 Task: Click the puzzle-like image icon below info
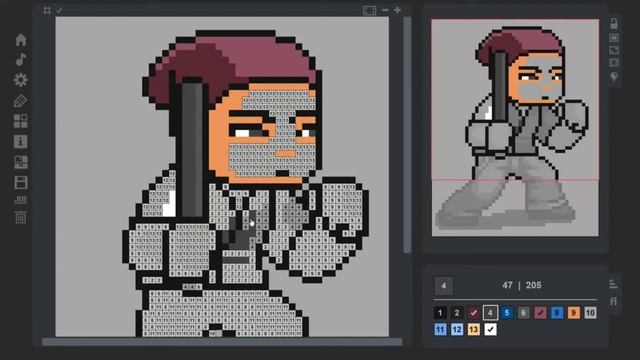(20, 162)
